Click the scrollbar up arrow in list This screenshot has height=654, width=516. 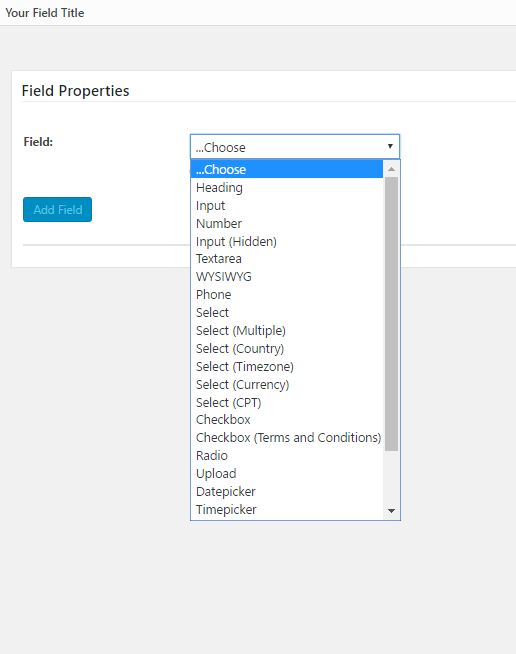point(391,169)
